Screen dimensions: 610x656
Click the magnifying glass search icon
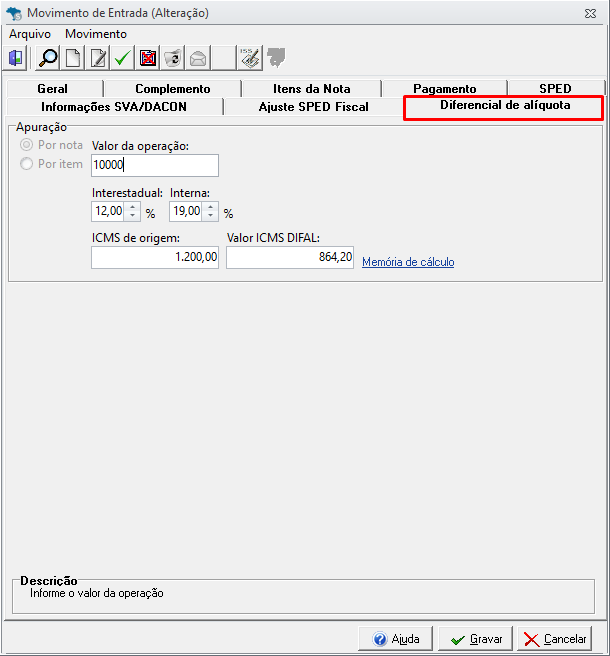click(48, 58)
